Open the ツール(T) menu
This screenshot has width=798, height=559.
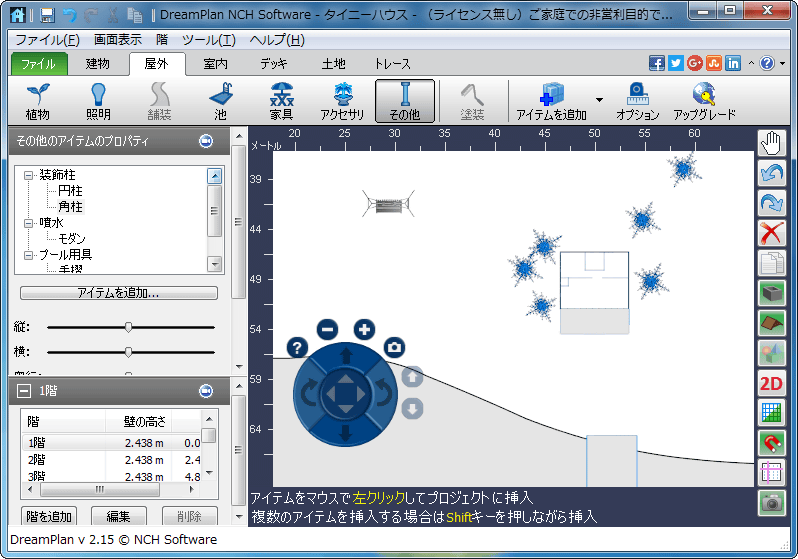(x=209, y=40)
